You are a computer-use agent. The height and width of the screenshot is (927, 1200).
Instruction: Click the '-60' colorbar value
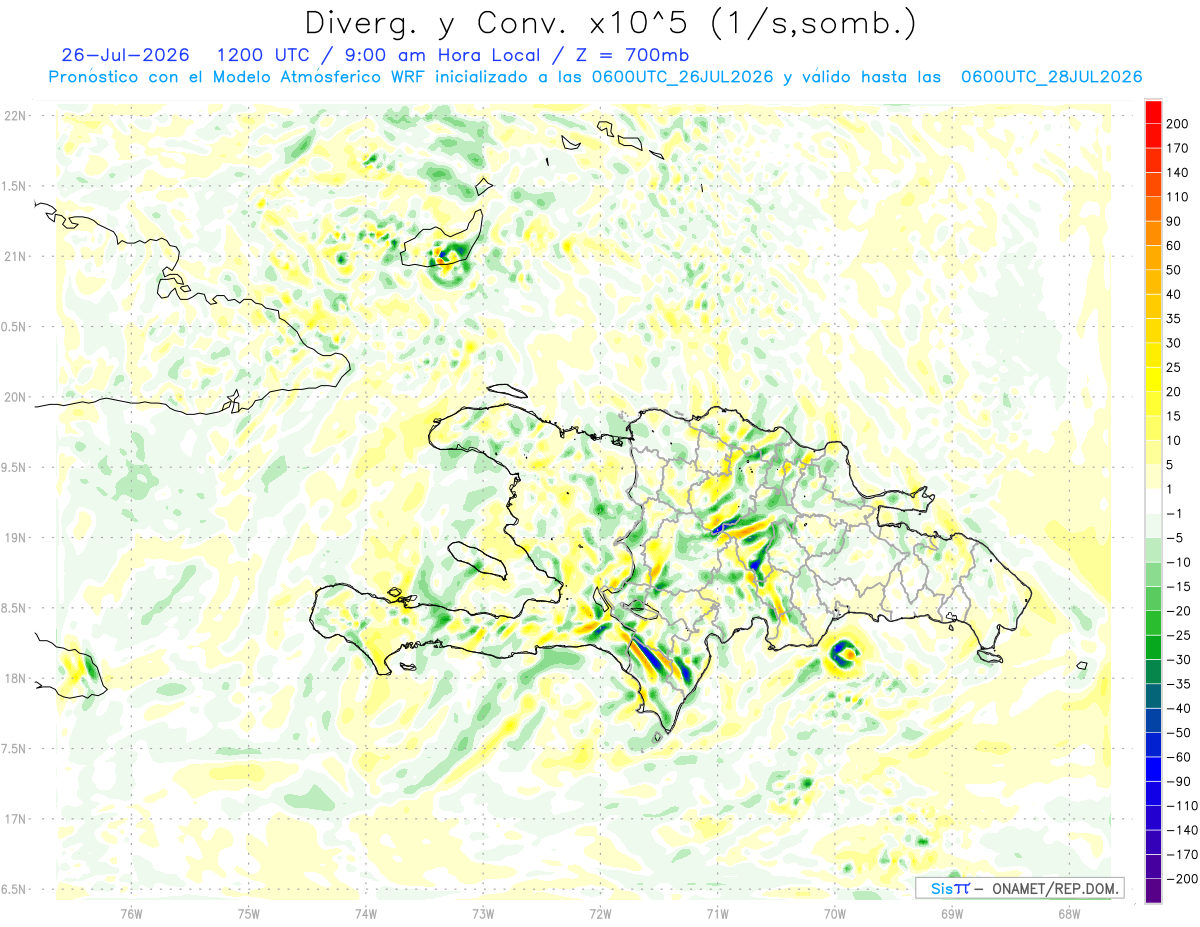coord(1179,756)
